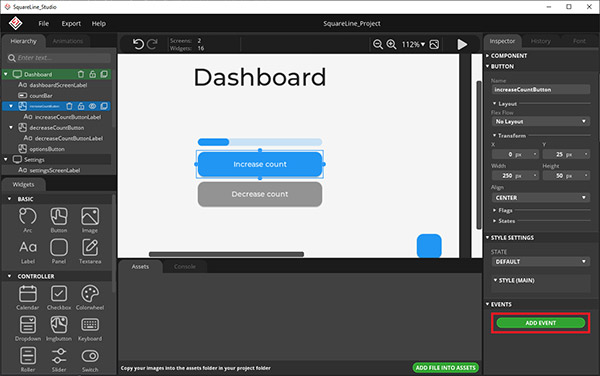The width and height of the screenshot is (600, 376).
Task: Toggle visibility eye of increaseCountButton
Action: (92, 106)
